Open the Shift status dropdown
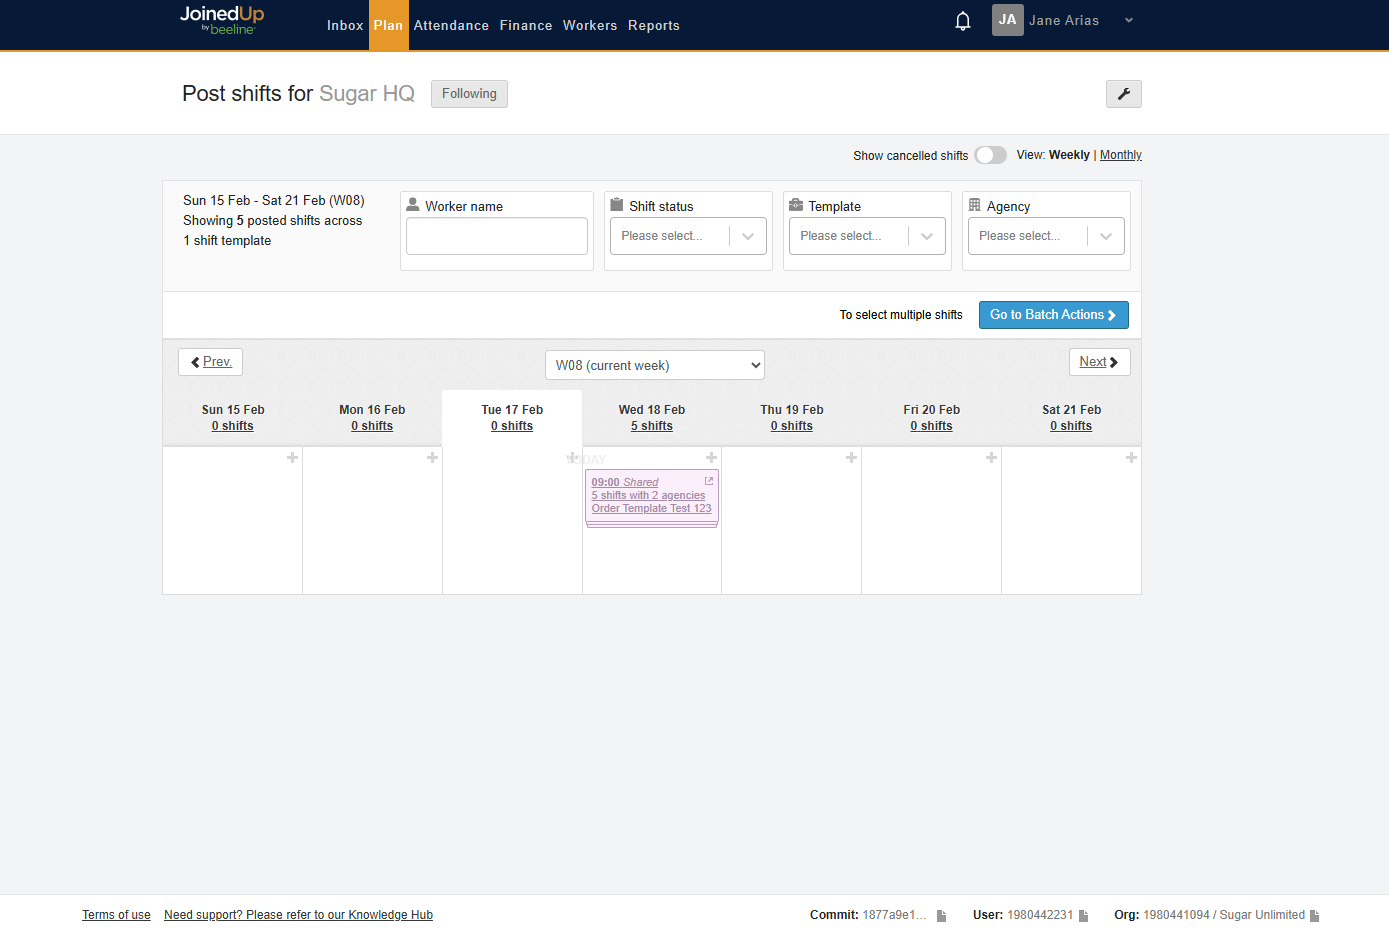1389x930 pixels. click(x=688, y=236)
